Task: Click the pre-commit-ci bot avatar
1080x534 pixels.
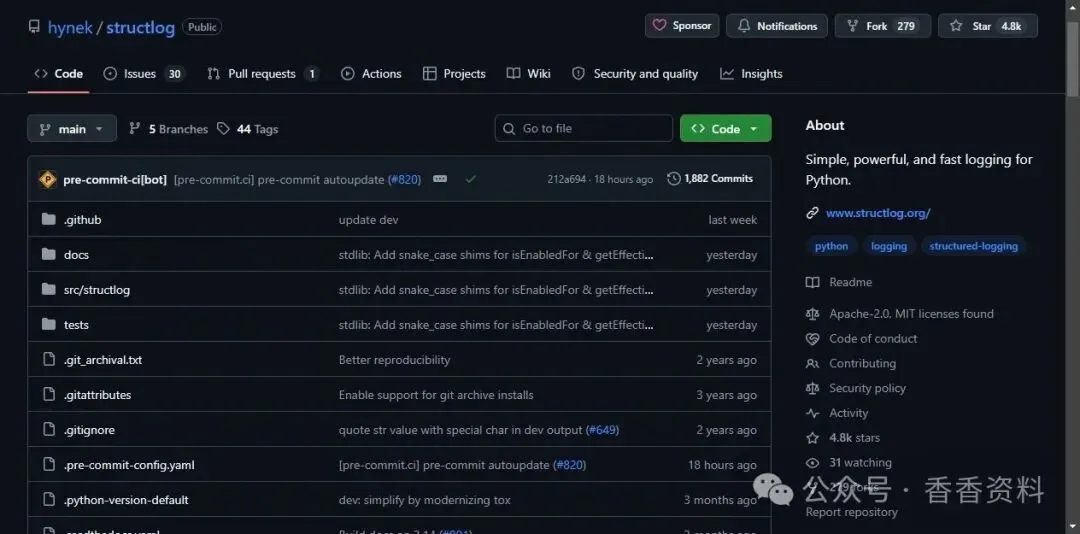Action: click(x=48, y=179)
